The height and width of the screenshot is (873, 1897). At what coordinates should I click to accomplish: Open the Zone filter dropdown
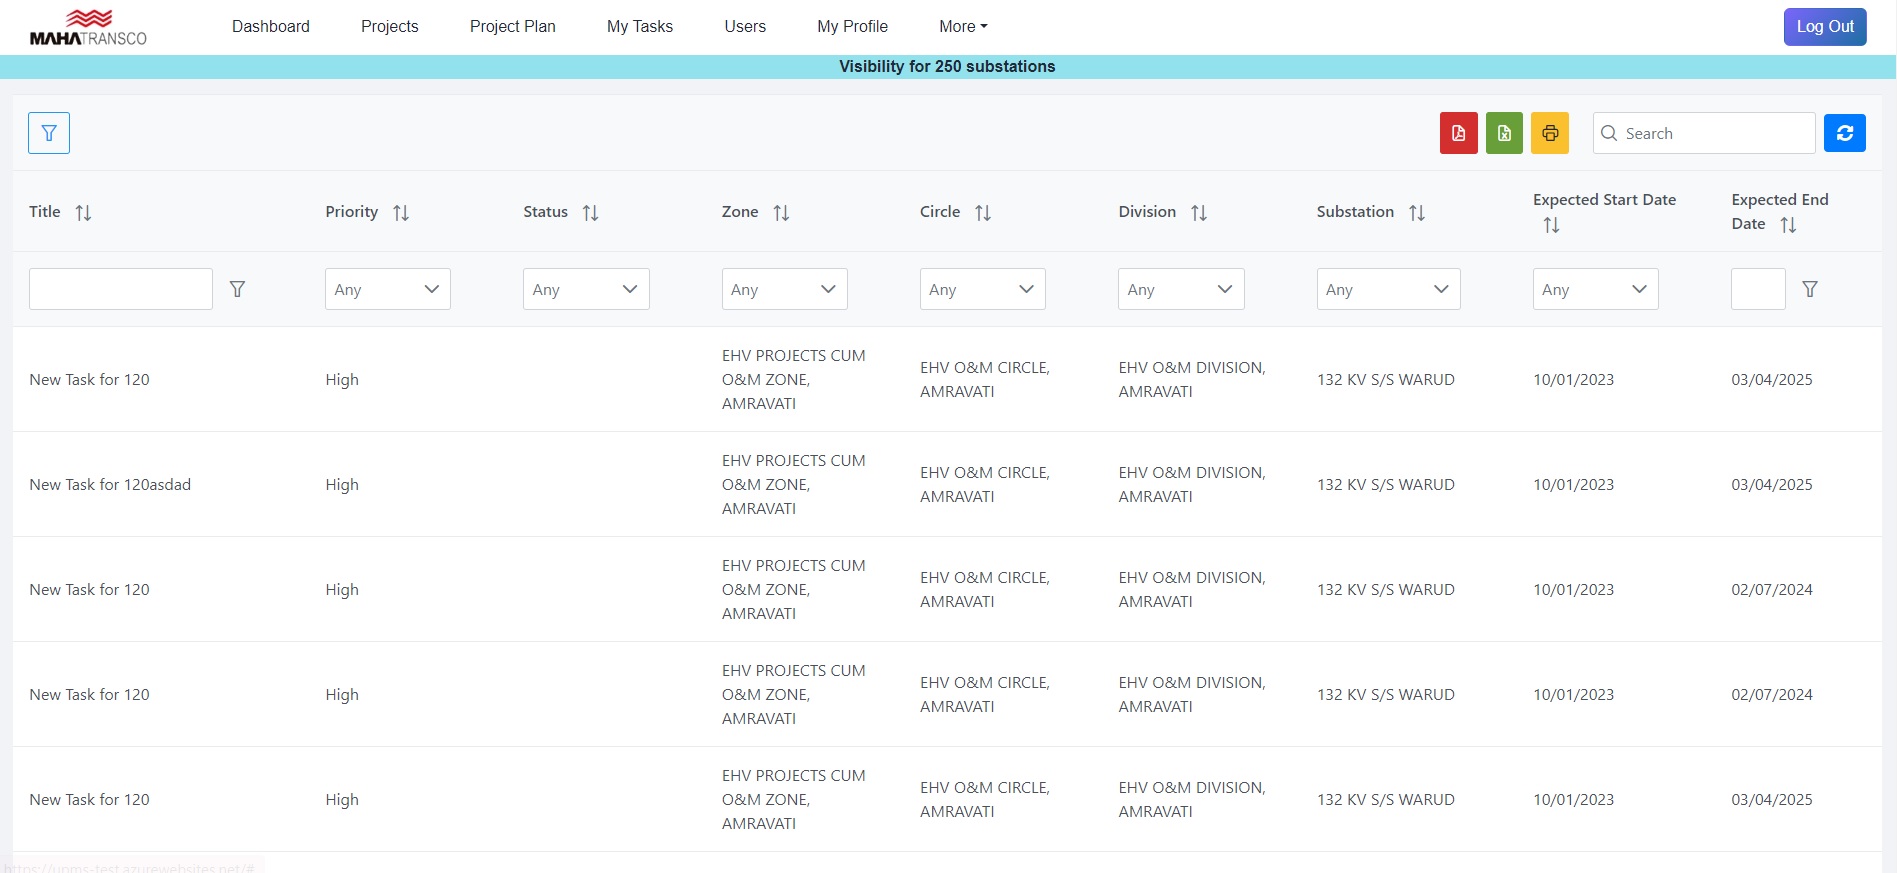tap(784, 289)
